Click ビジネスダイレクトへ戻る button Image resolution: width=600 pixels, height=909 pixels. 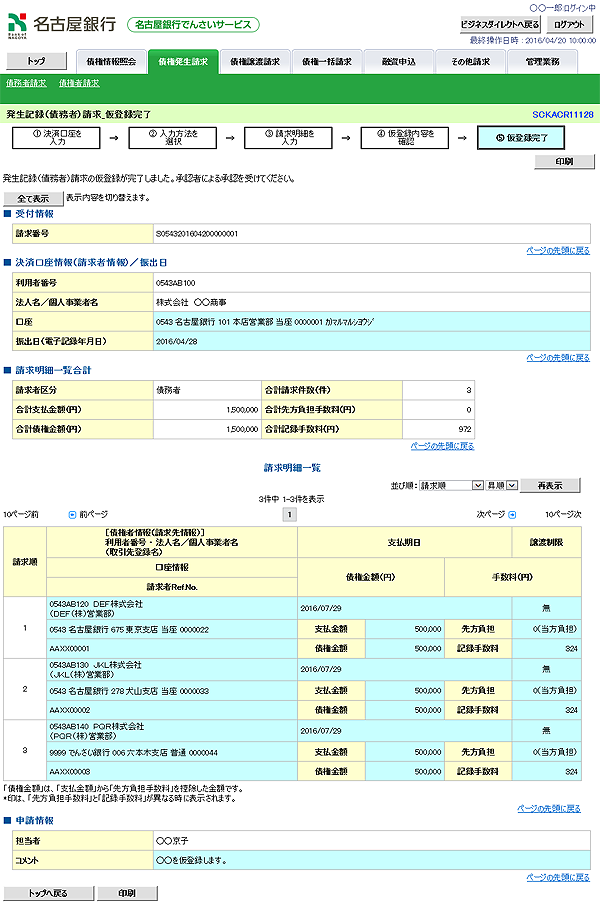(x=500, y=24)
